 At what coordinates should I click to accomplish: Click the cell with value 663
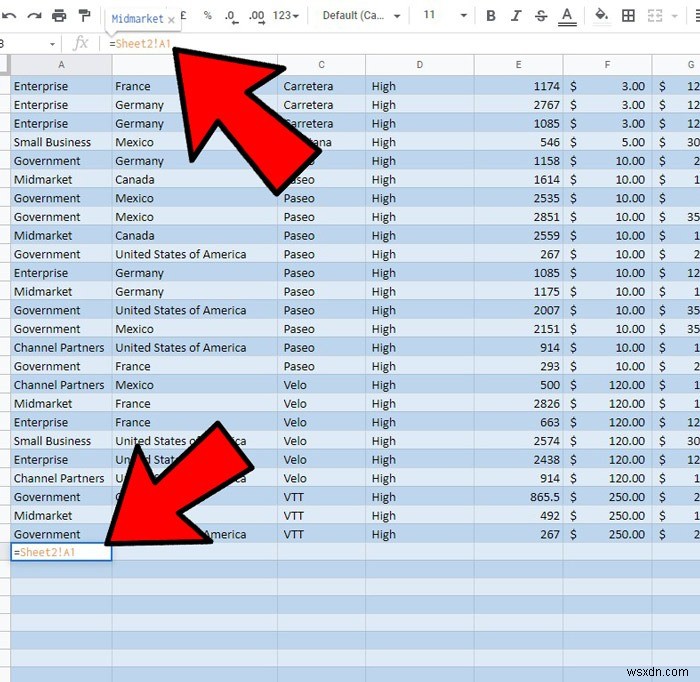[x=518, y=422]
